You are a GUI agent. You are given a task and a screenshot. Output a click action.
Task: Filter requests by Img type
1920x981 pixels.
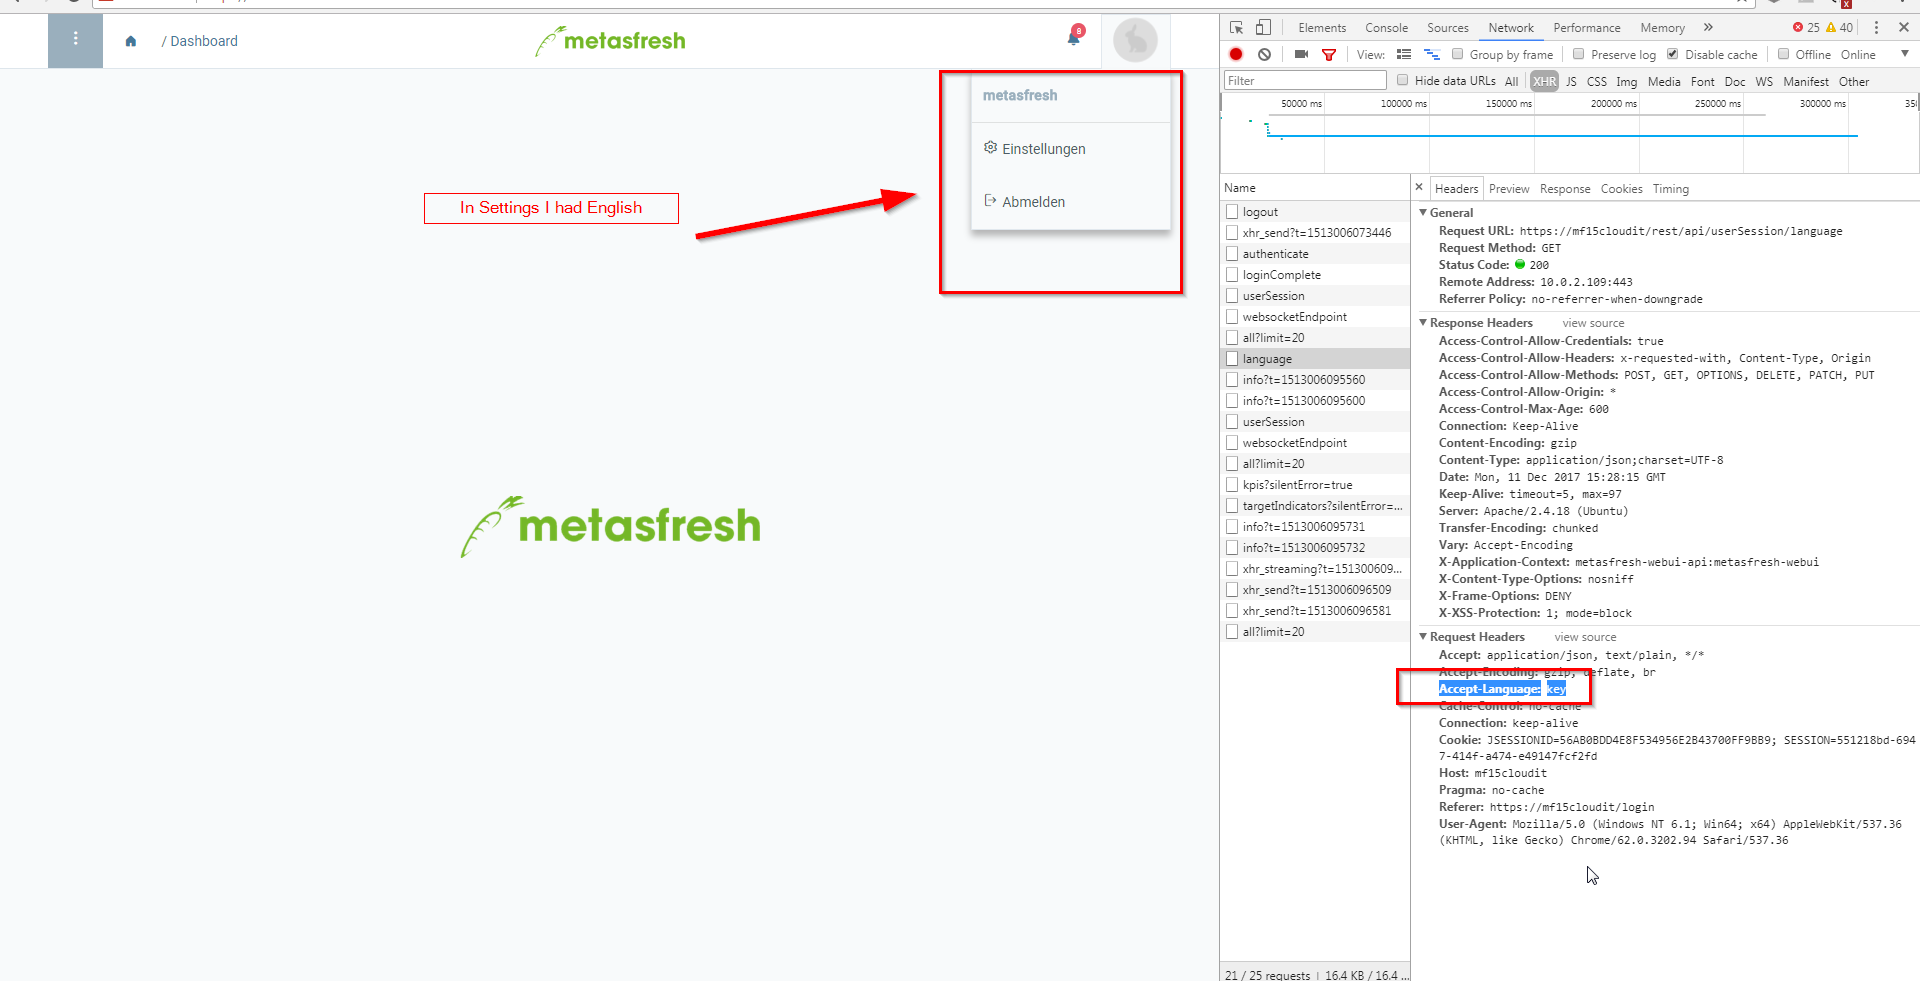(x=1626, y=81)
